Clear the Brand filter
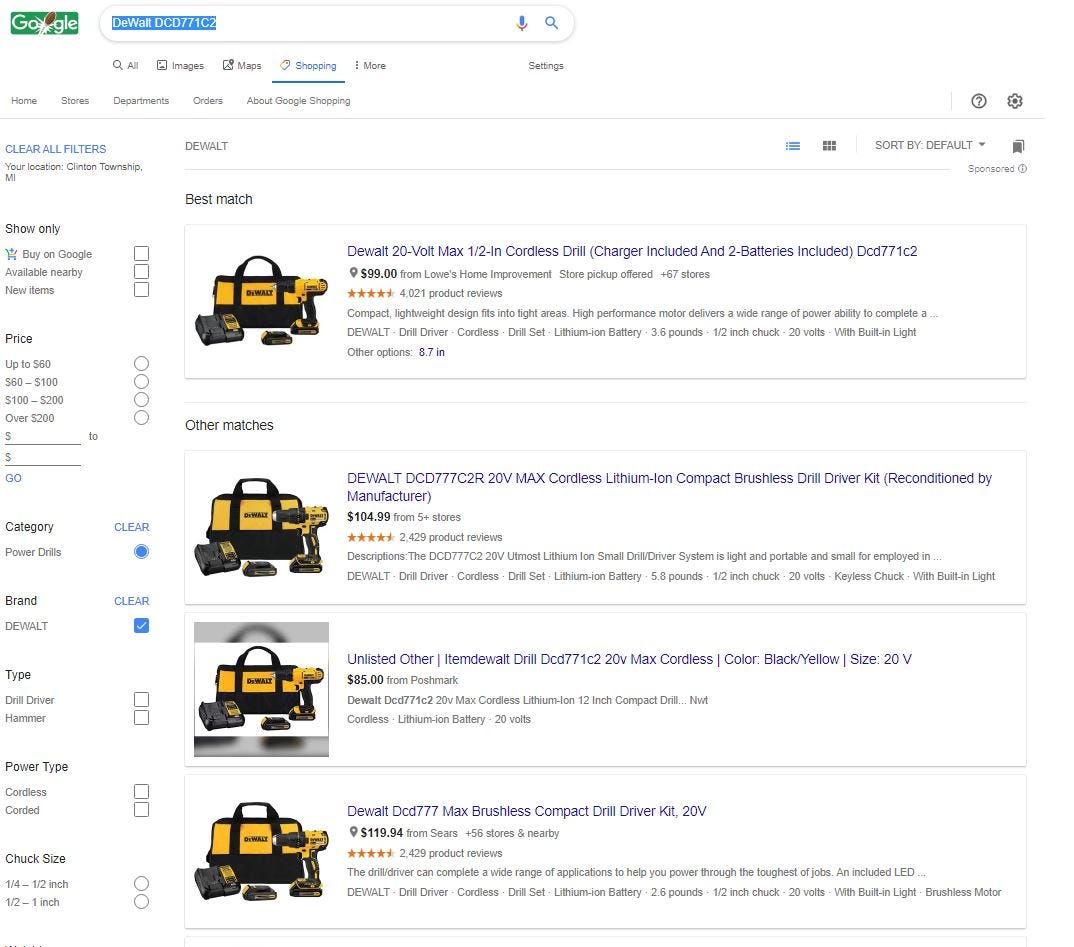 point(132,601)
